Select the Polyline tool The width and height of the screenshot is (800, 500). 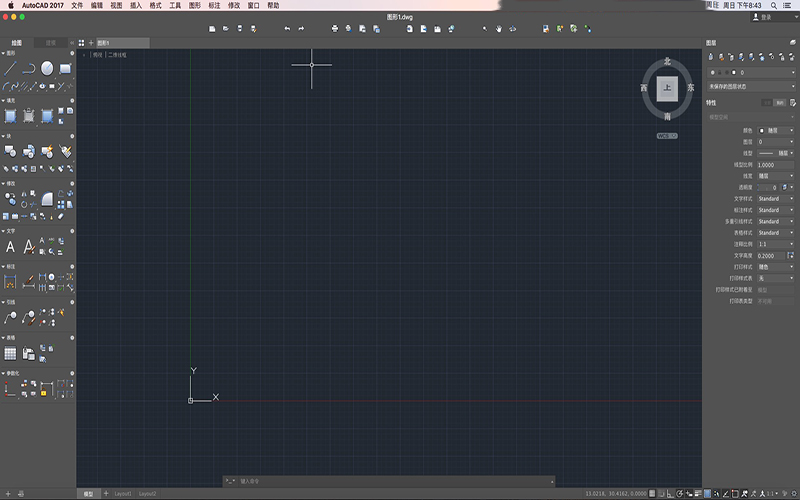click(29, 68)
